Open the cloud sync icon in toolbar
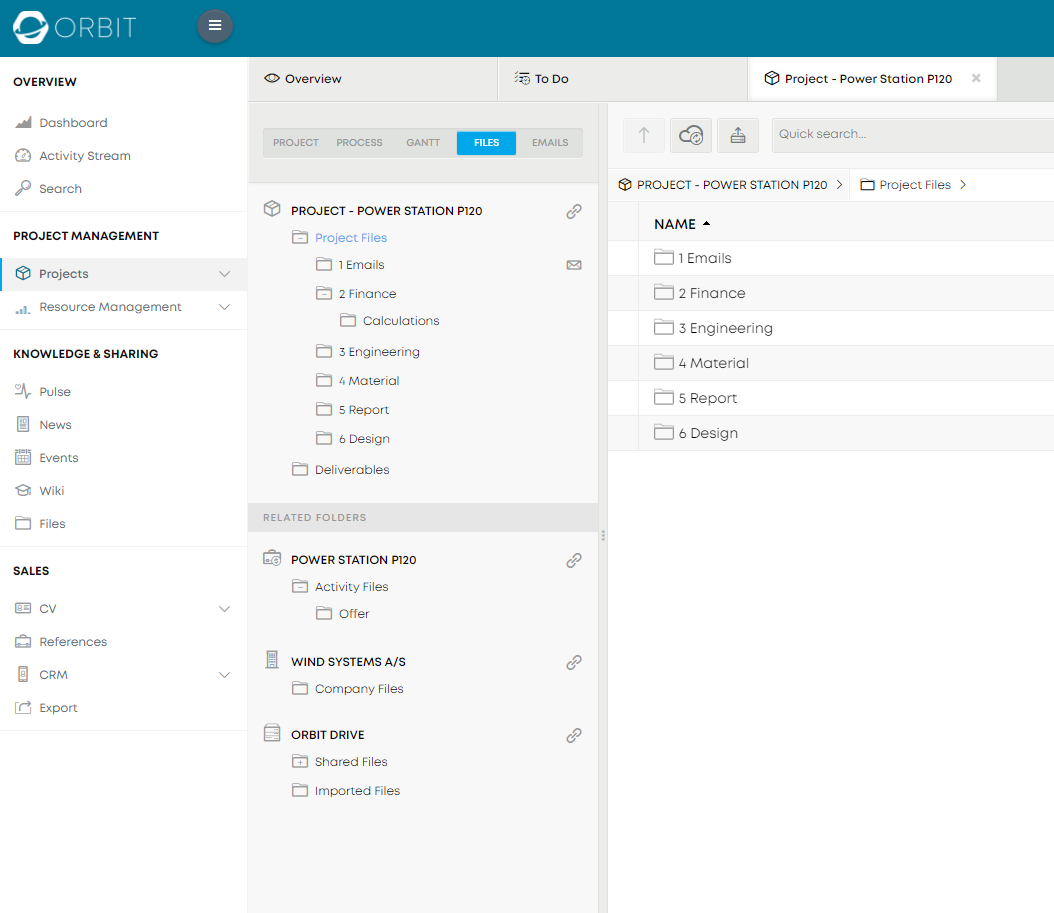 click(x=691, y=135)
